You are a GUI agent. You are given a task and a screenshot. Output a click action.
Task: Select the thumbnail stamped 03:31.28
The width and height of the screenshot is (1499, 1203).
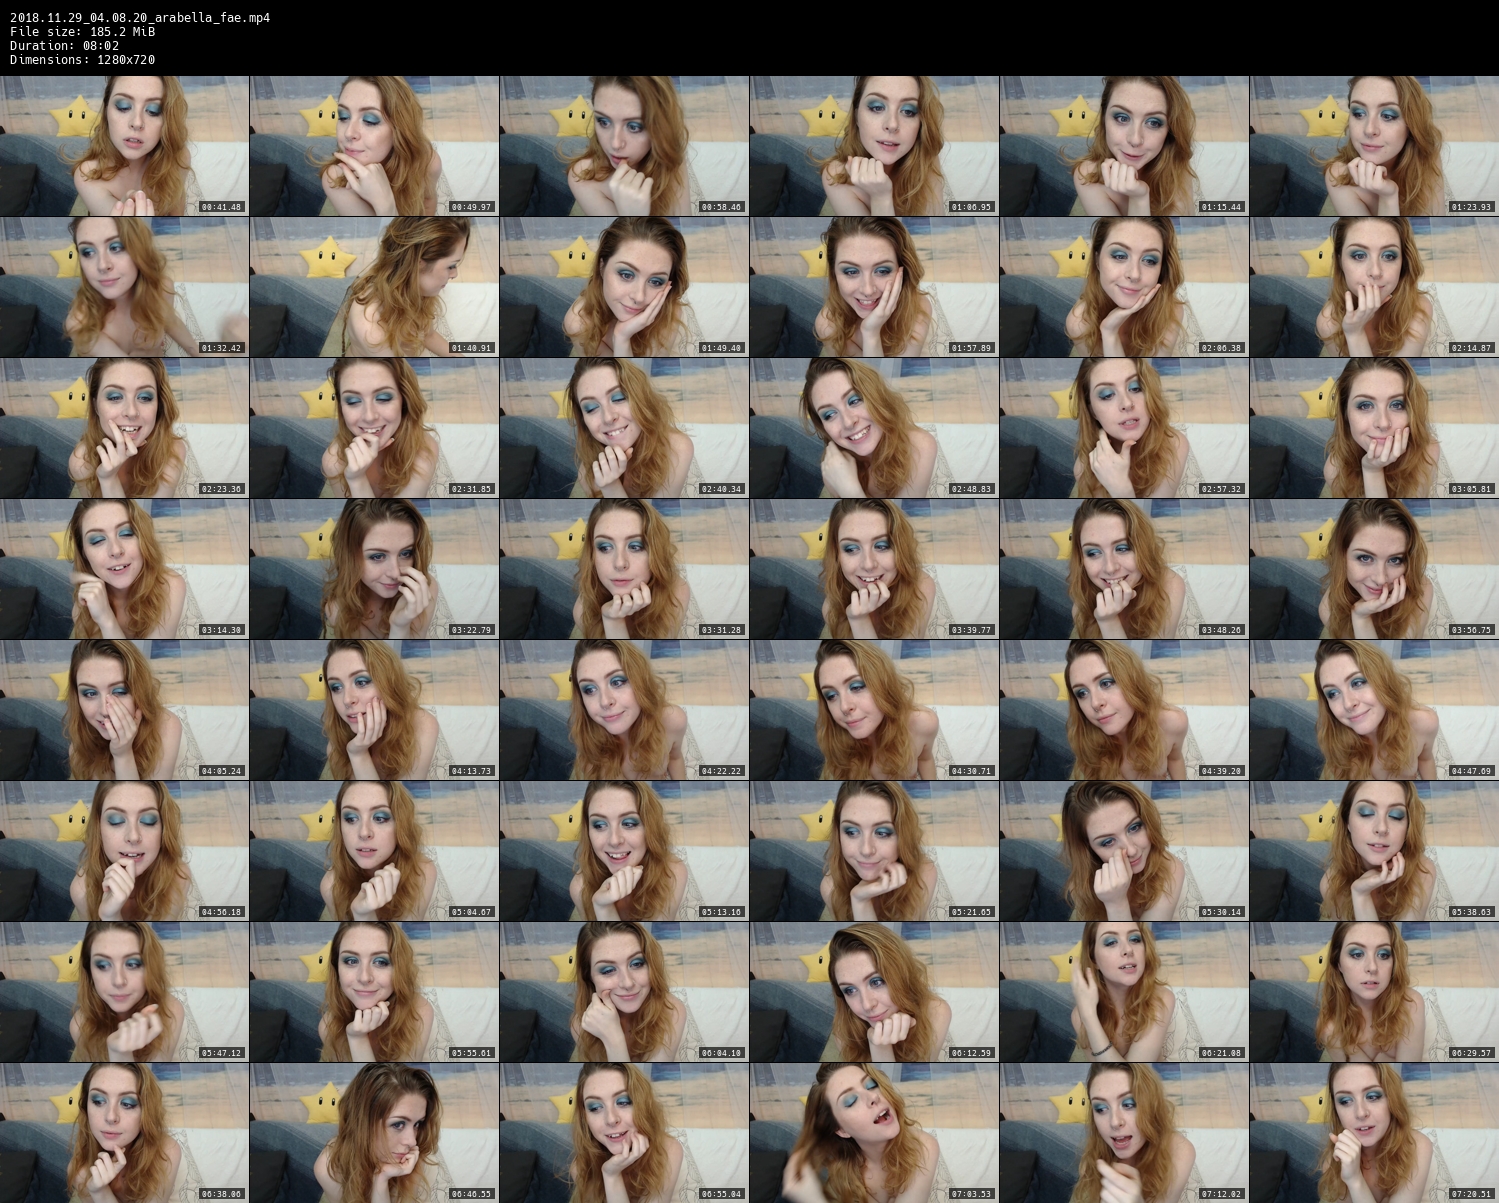tap(624, 569)
